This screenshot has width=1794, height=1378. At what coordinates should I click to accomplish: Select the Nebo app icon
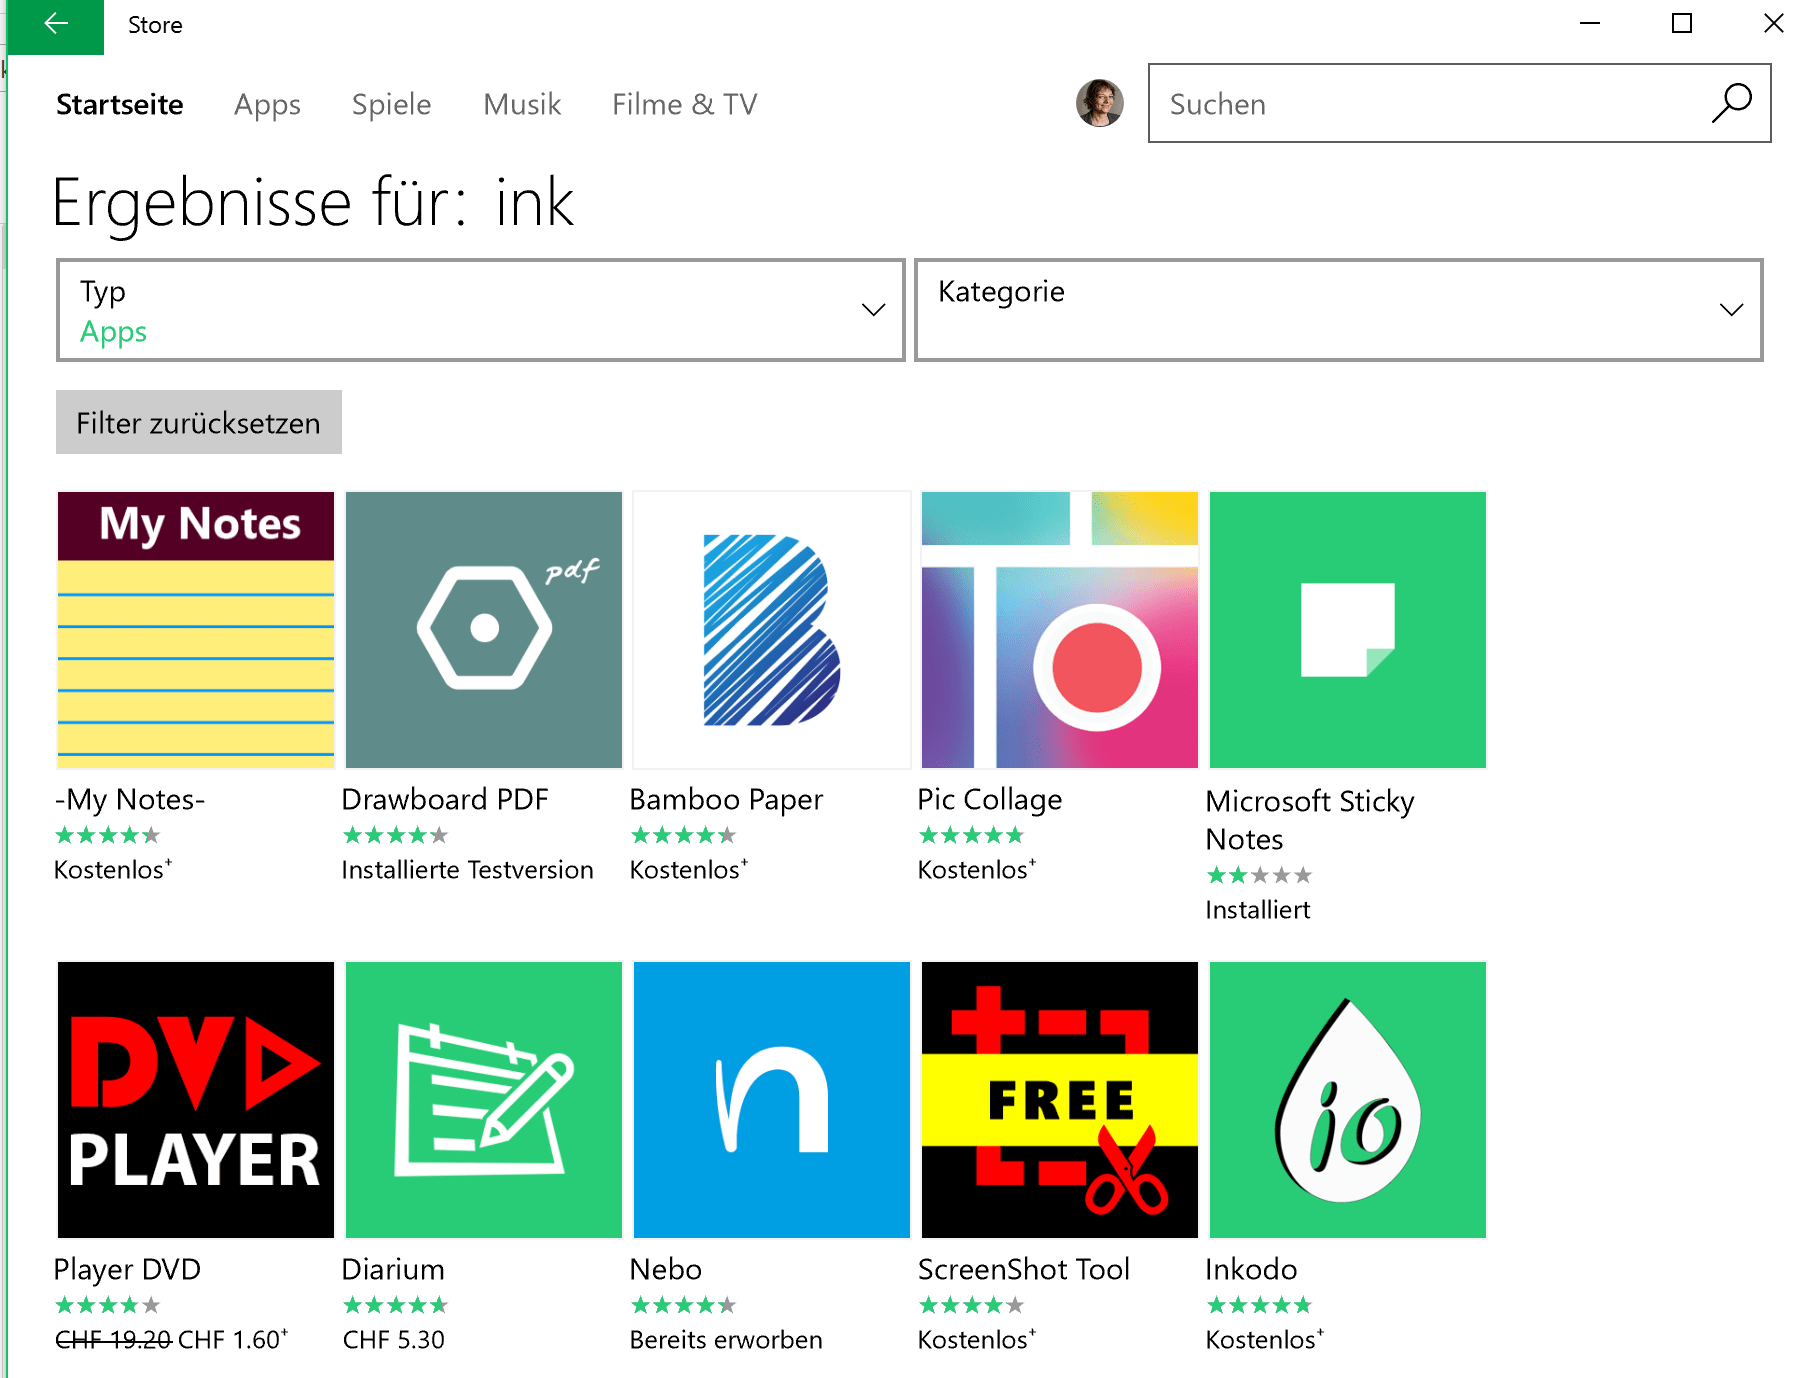770,1098
